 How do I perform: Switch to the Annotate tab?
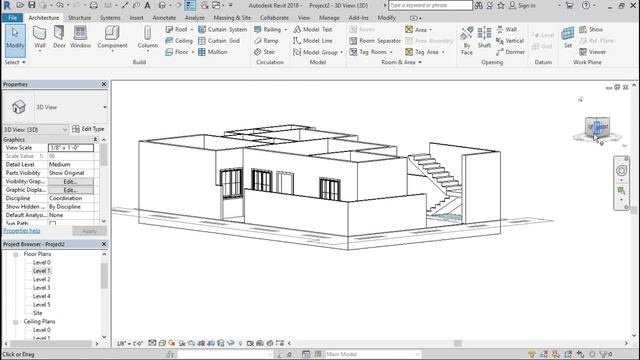[x=164, y=18]
